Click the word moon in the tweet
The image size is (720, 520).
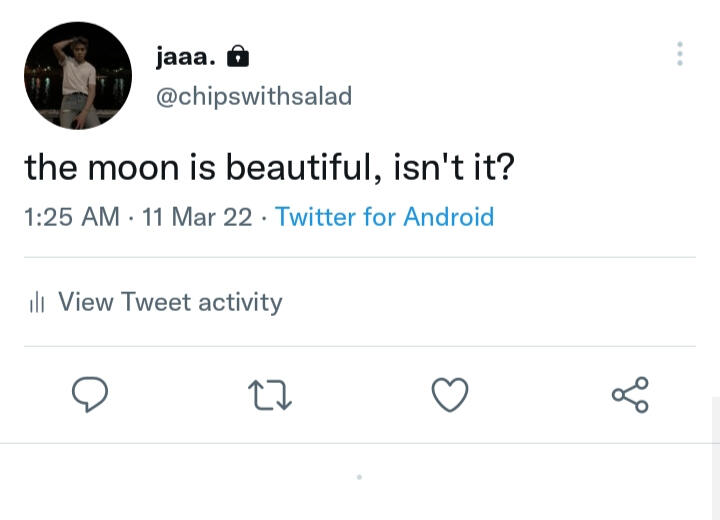pyautogui.click(x=134, y=168)
